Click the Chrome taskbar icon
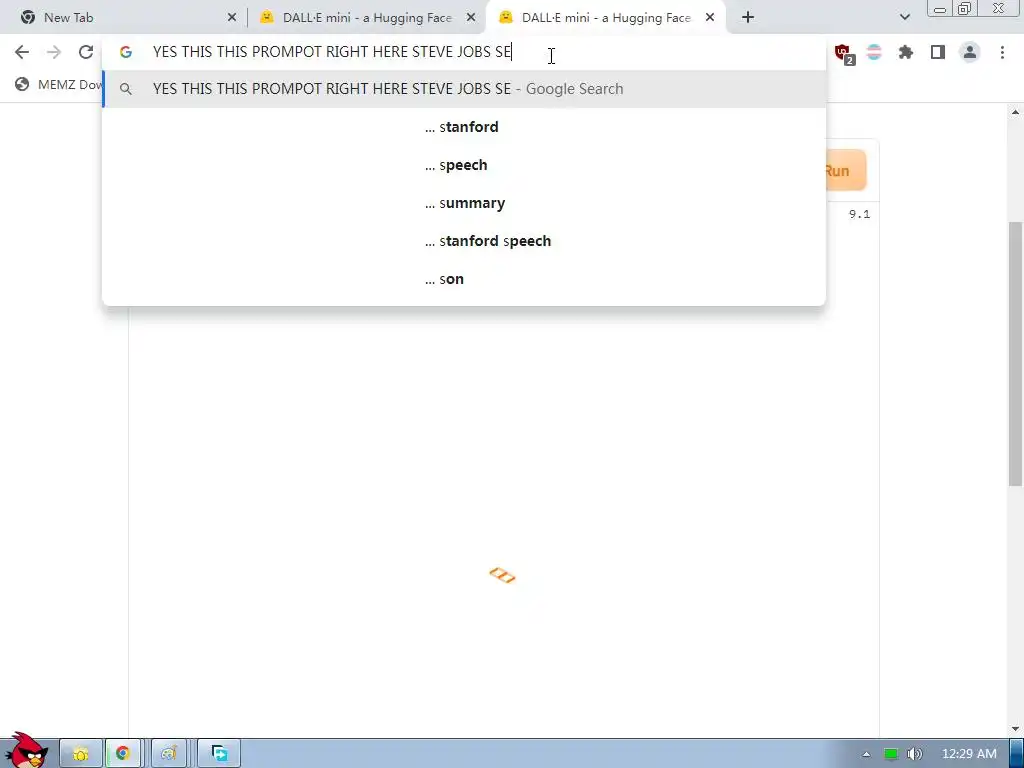The width and height of the screenshot is (1024, 768). click(122, 754)
